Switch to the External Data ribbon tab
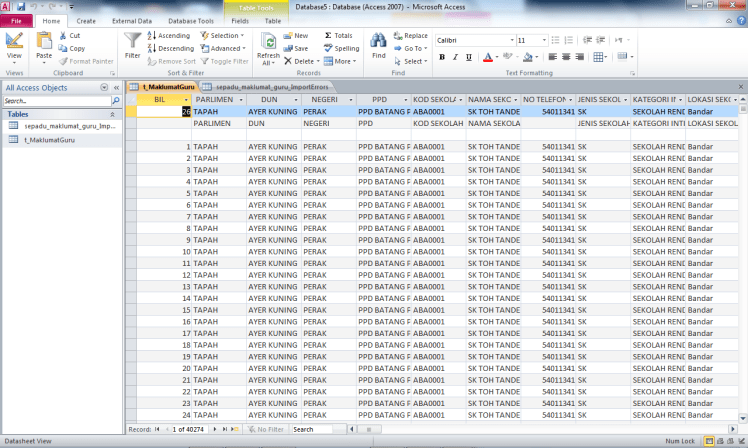 pyautogui.click(x=132, y=20)
